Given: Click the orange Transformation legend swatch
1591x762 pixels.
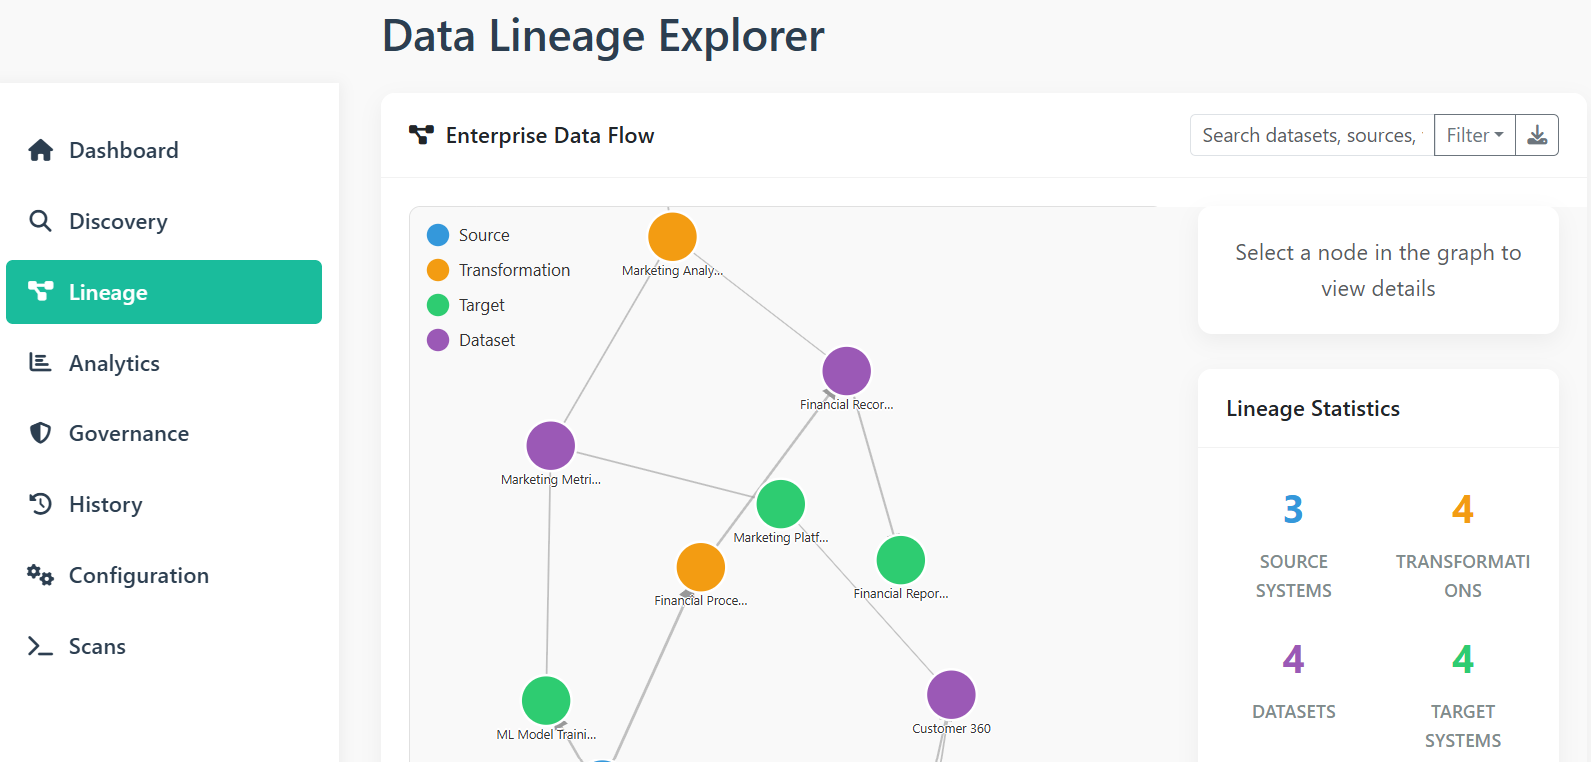Looking at the screenshot, I should pos(438,270).
